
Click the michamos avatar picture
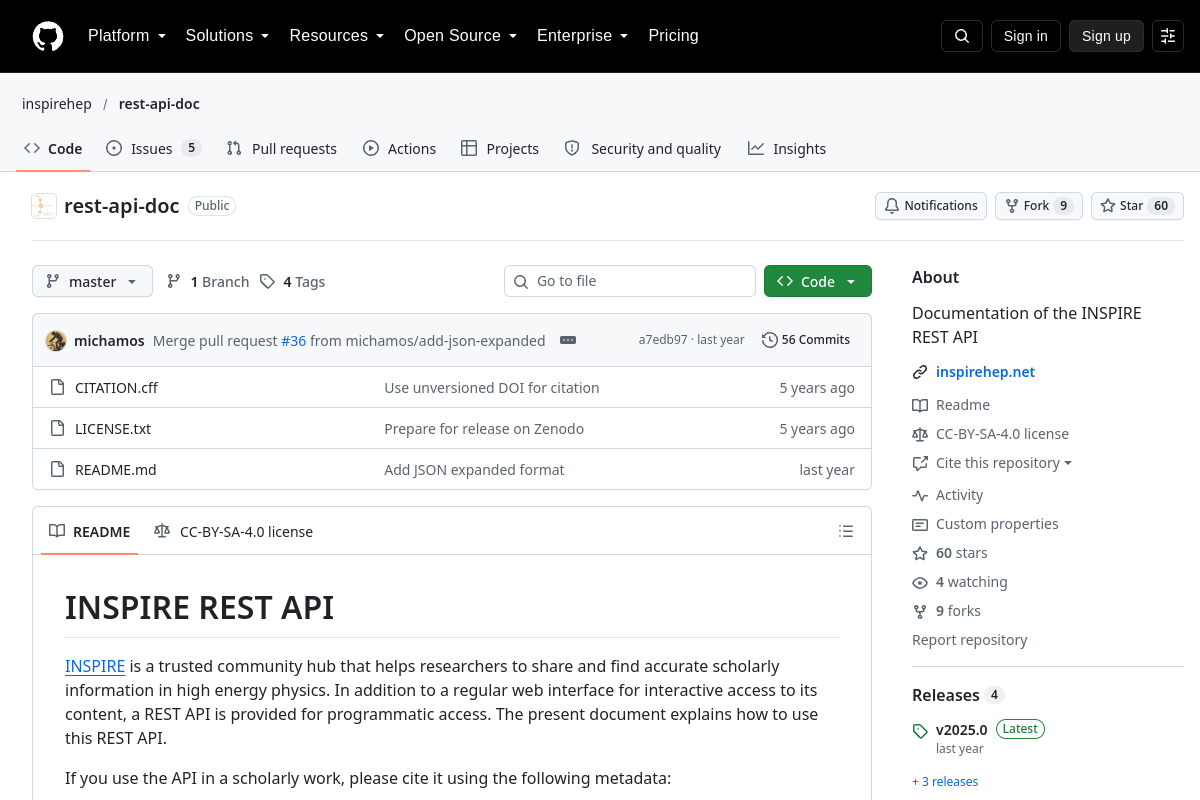pyautogui.click(x=56, y=340)
